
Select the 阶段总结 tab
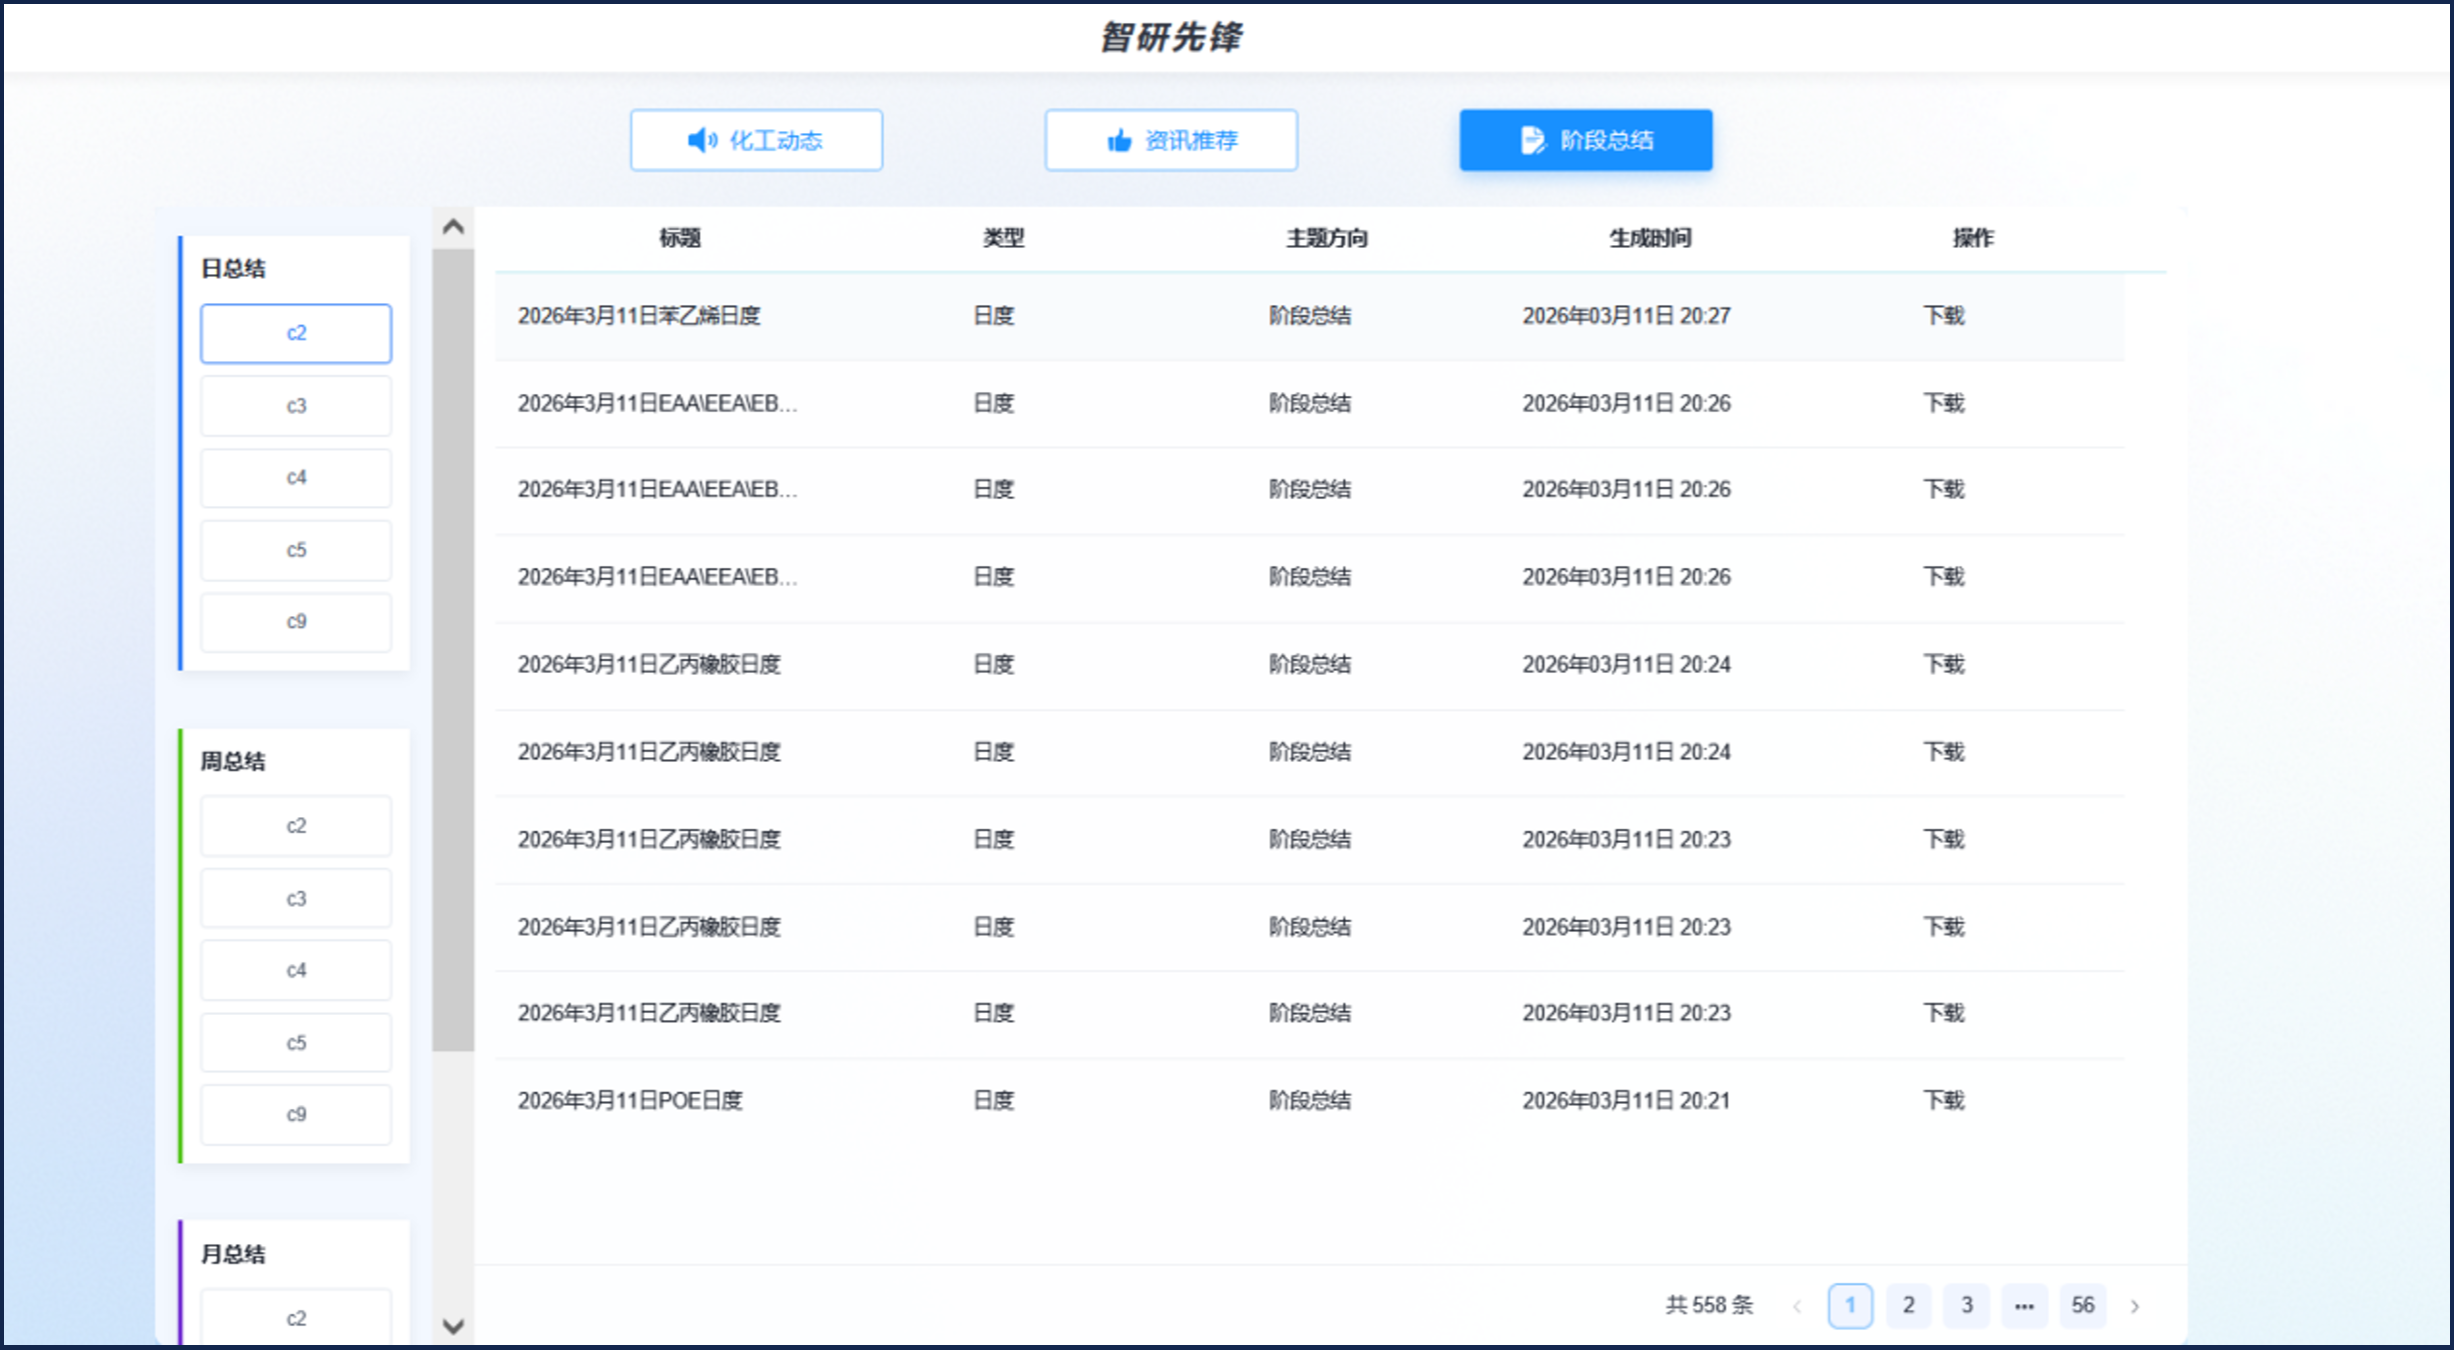[x=1585, y=140]
